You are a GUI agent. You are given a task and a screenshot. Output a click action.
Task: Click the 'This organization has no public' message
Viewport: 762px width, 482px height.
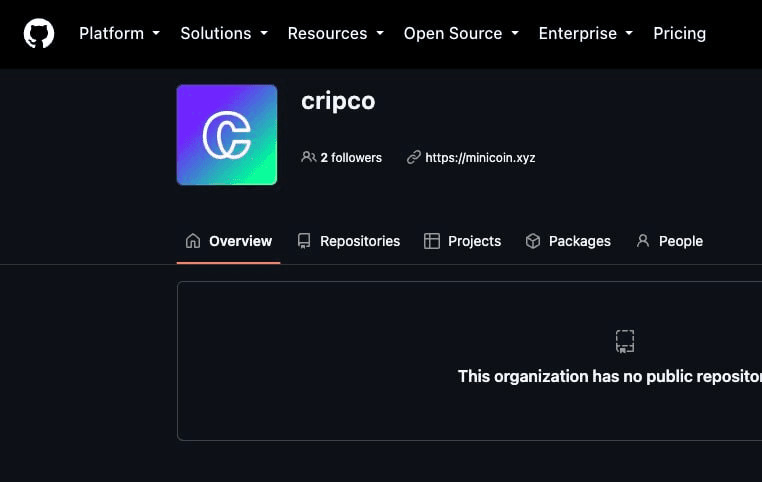click(x=610, y=376)
